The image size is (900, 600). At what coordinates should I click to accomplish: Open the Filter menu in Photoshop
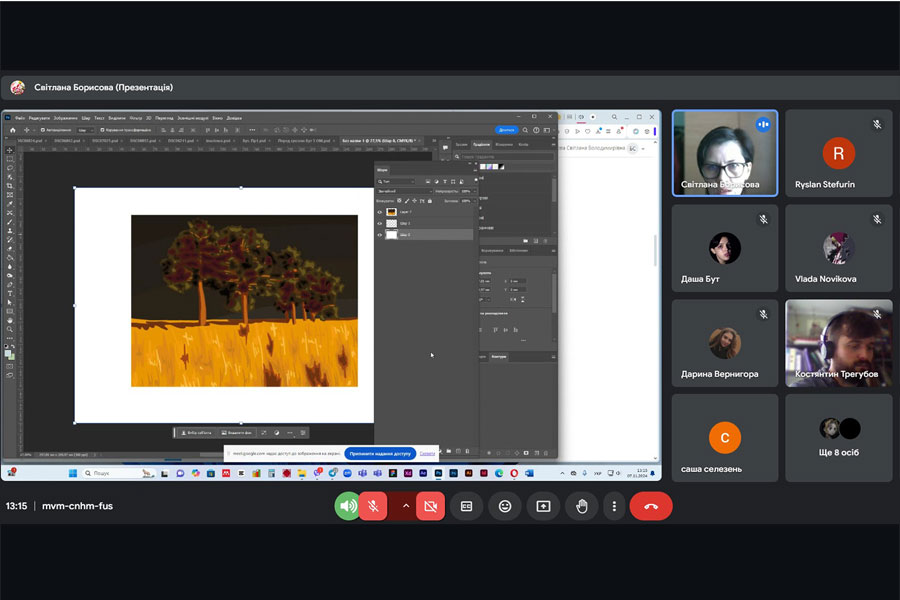click(x=136, y=118)
